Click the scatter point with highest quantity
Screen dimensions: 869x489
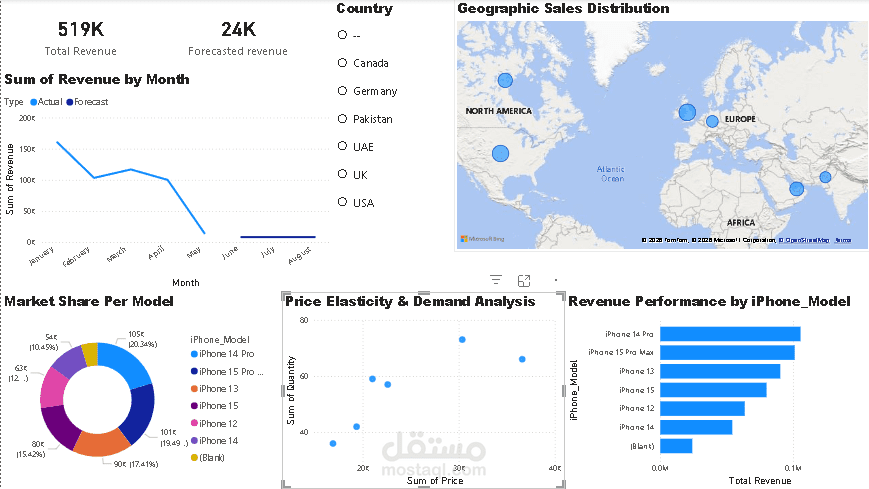[462, 339]
